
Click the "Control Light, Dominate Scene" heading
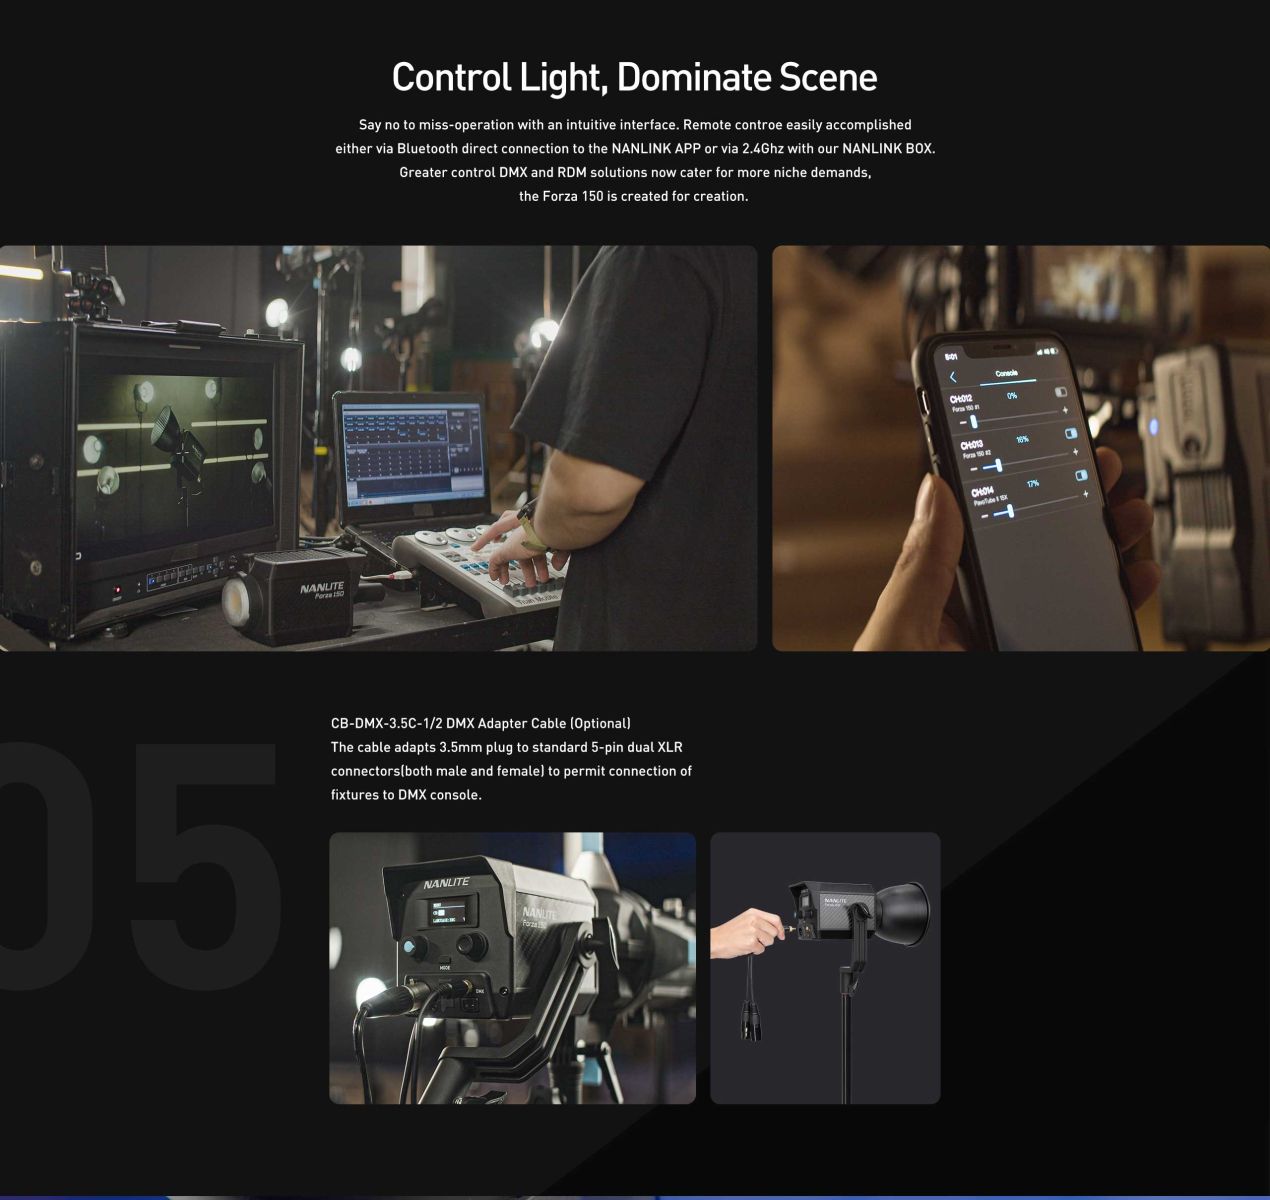[635, 77]
